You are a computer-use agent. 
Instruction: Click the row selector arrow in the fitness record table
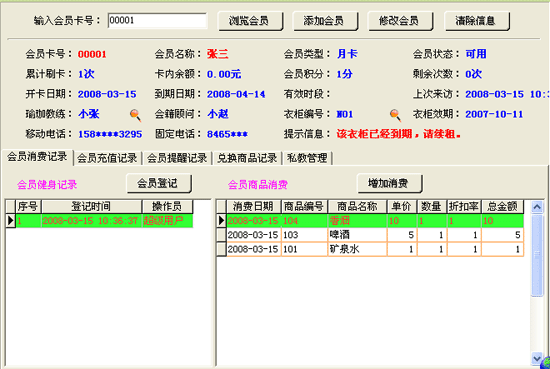tap(10, 221)
